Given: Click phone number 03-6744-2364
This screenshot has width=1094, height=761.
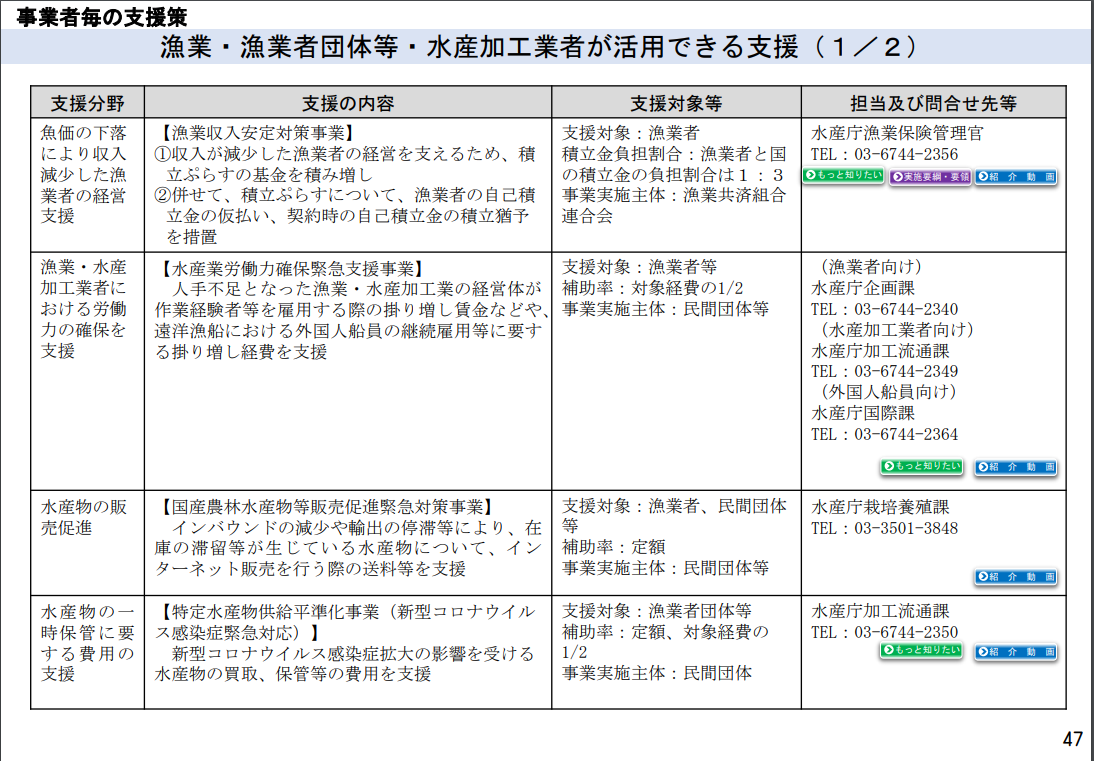Looking at the screenshot, I should [906, 434].
